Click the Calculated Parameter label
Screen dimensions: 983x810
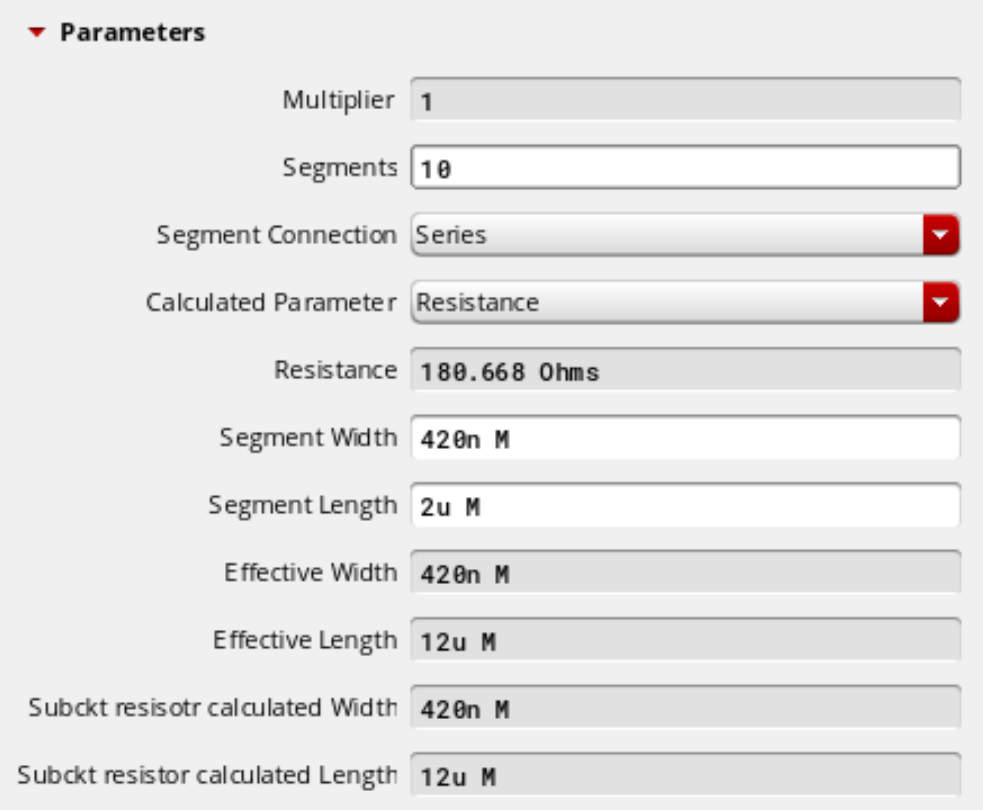click(x=271, y=303)
